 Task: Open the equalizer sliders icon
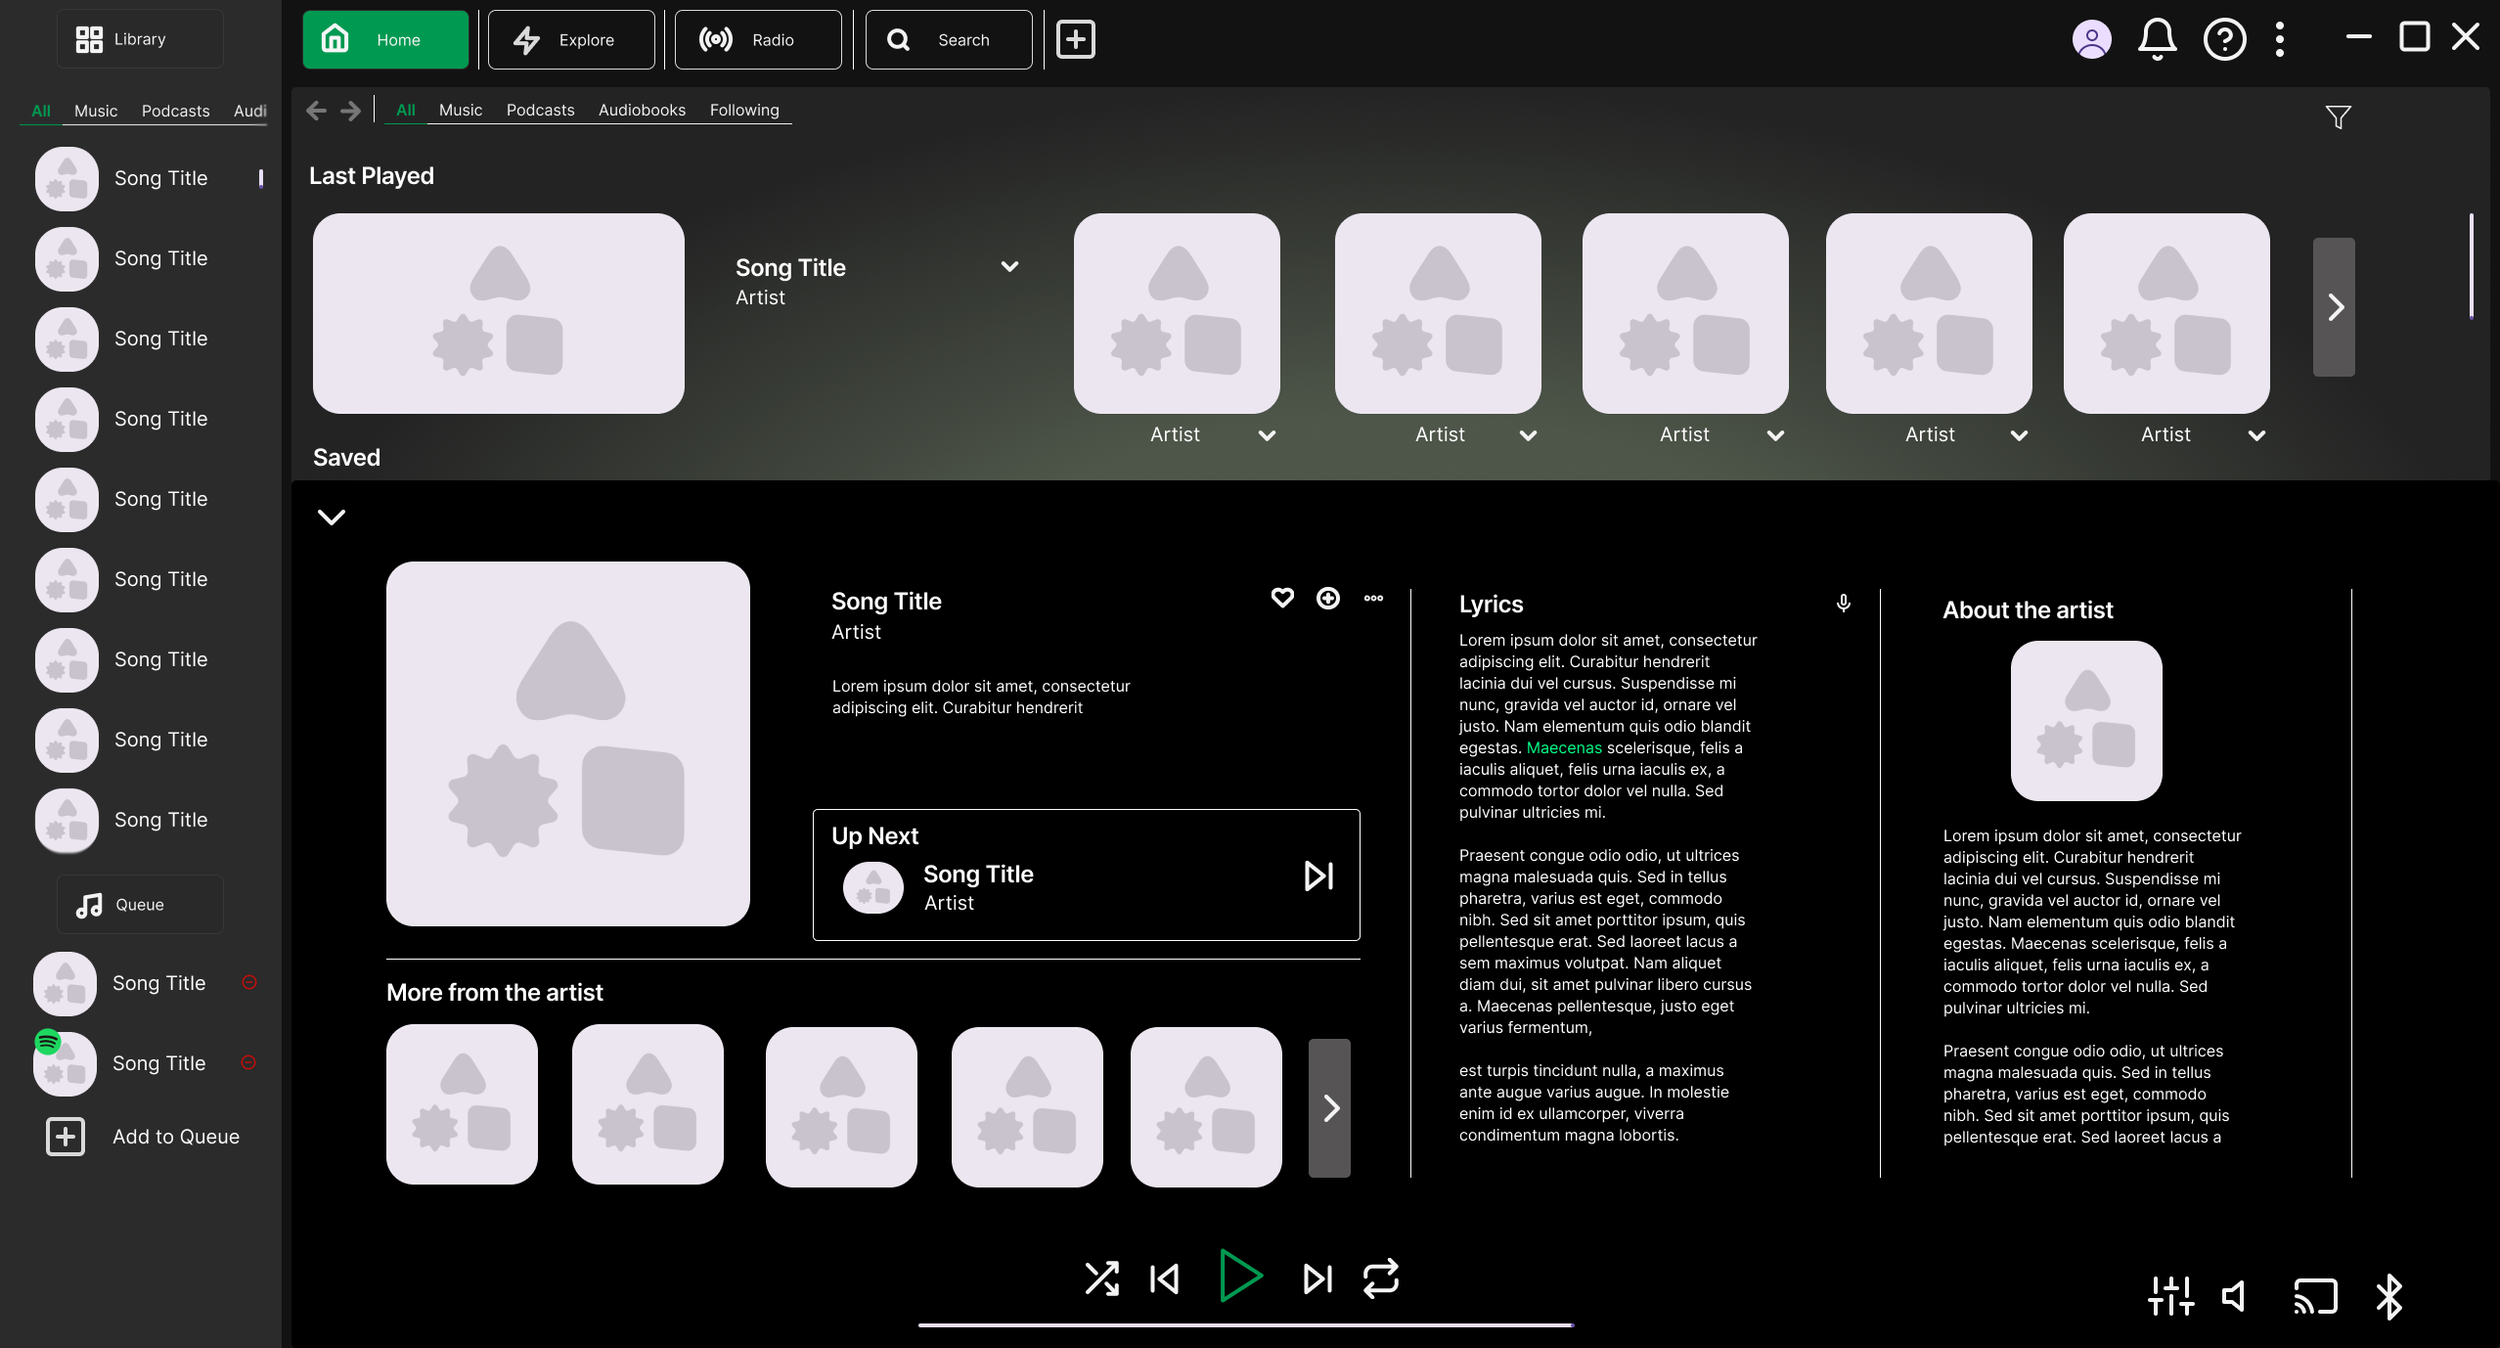[x=2170, y=1296]
